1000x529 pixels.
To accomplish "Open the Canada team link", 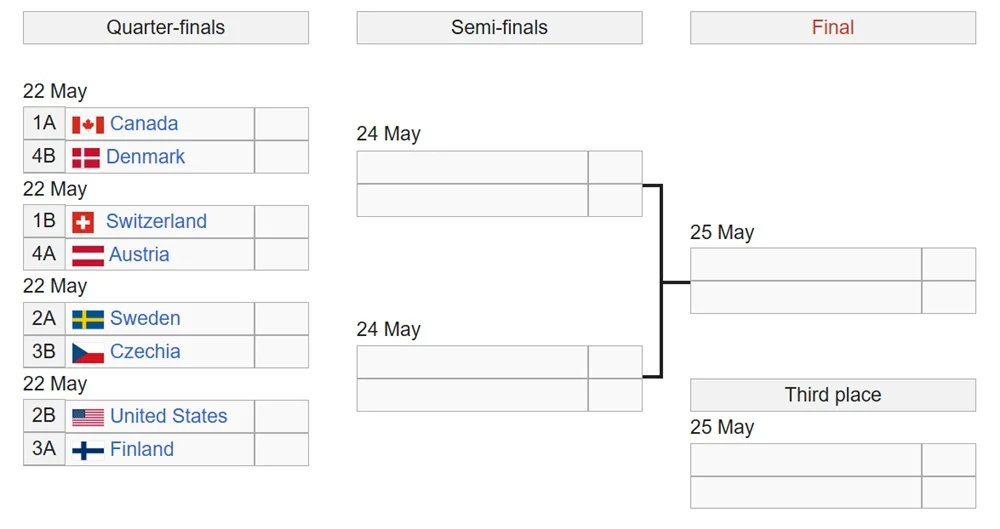I will click(144, 124).
